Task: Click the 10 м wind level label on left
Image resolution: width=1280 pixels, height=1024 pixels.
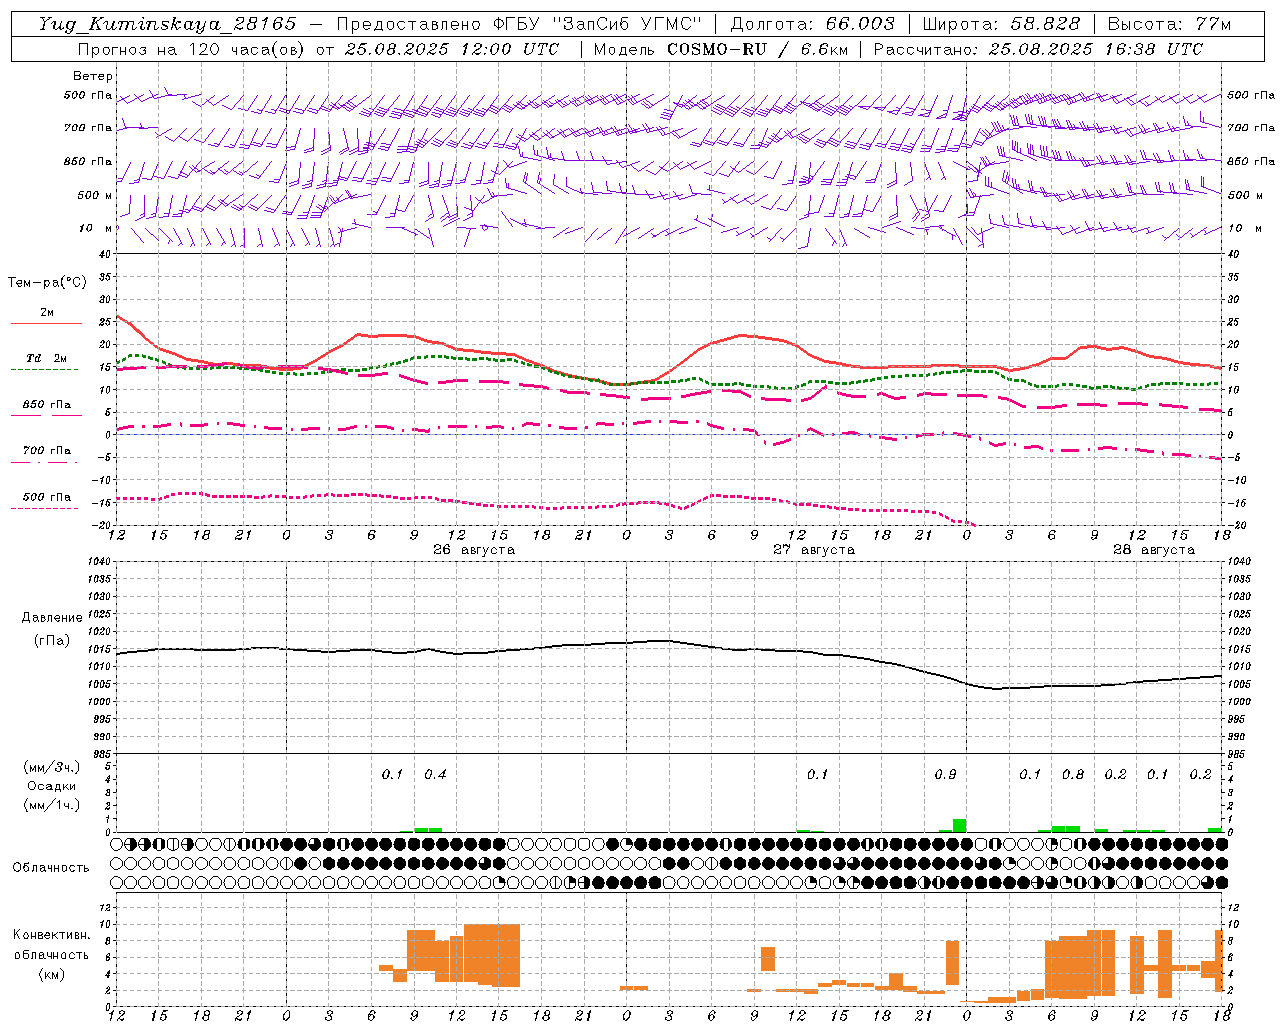Action: (96, 228)
